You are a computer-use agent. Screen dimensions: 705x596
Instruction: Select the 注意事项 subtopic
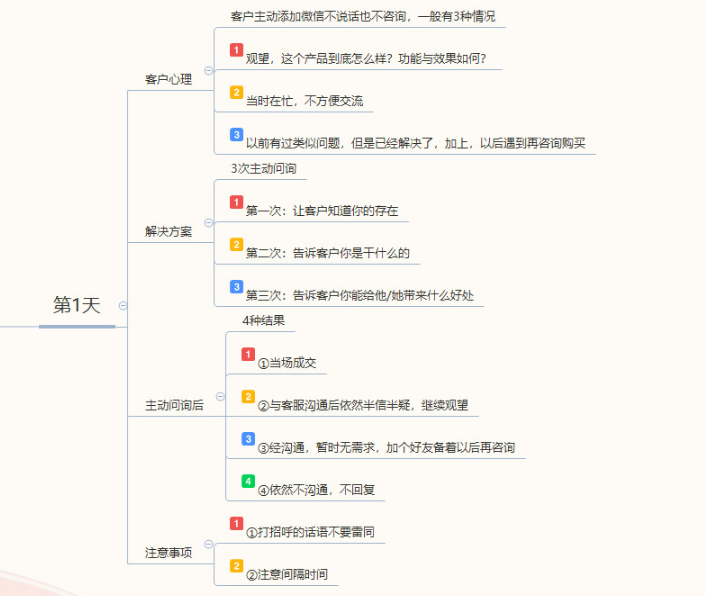[x=169, y=552]
